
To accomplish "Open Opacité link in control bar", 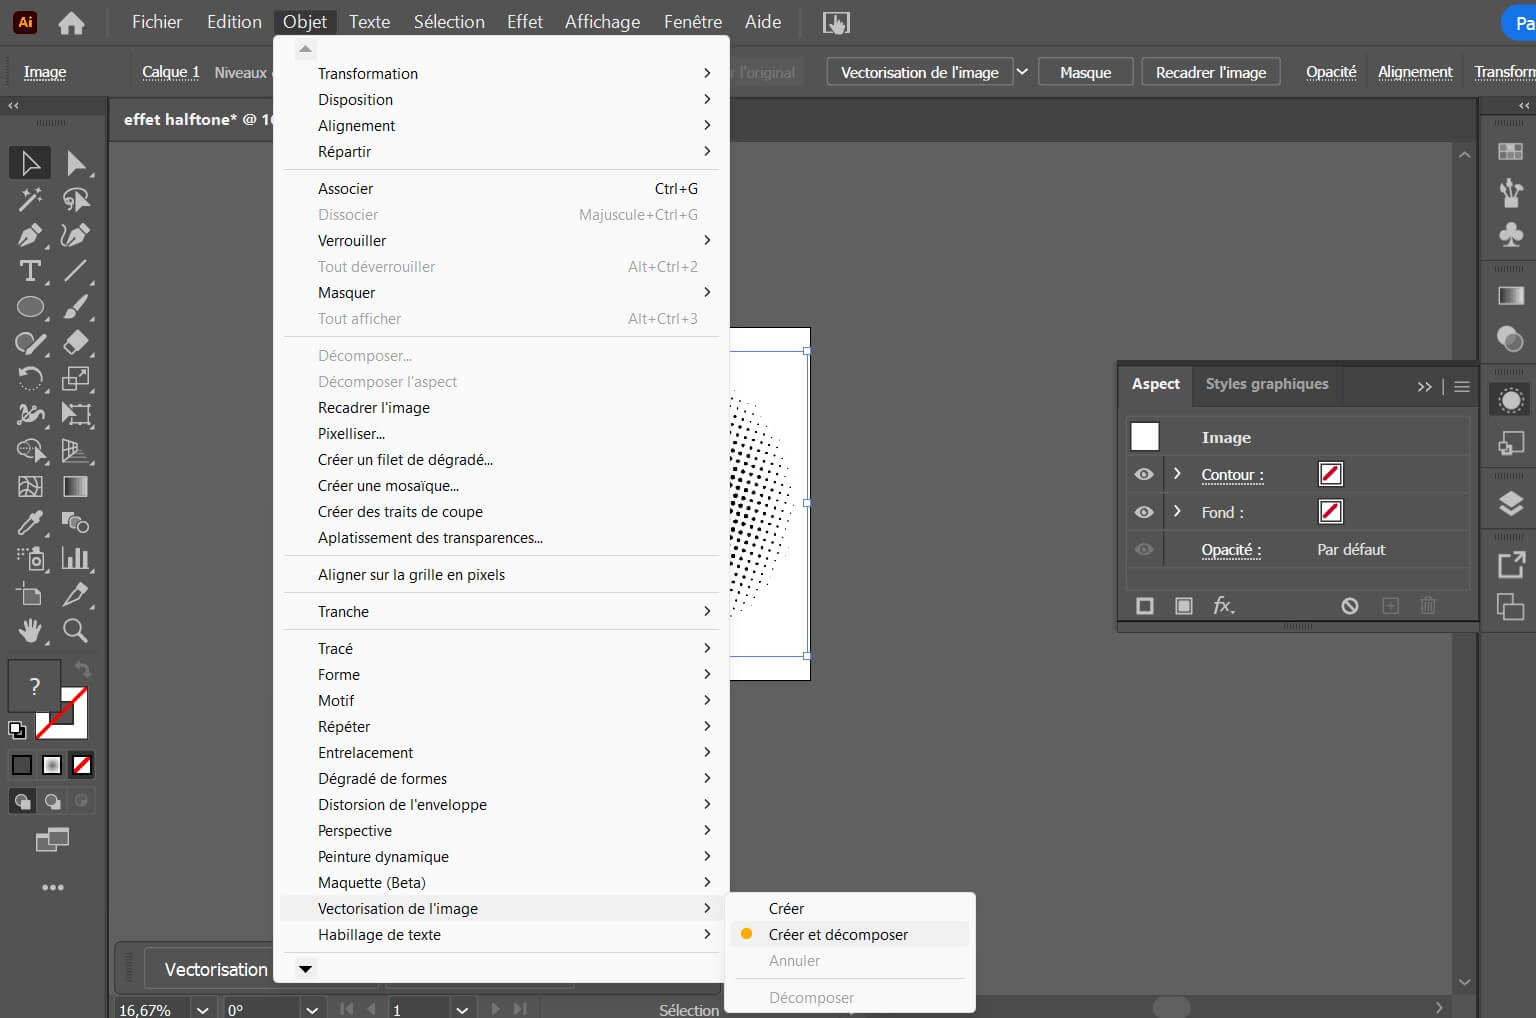I will point(1331,72).
